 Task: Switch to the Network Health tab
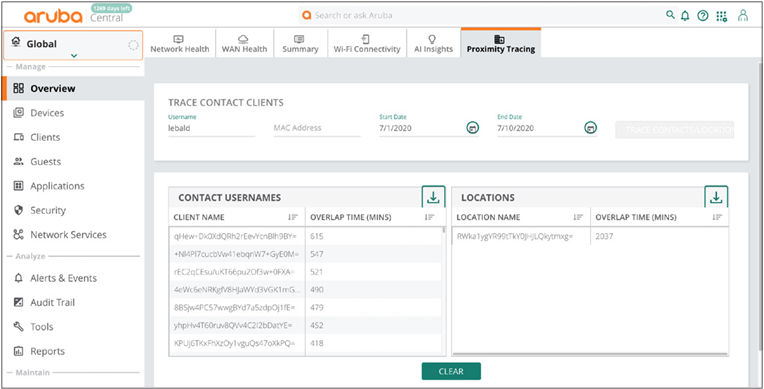(x=180, y=43)
